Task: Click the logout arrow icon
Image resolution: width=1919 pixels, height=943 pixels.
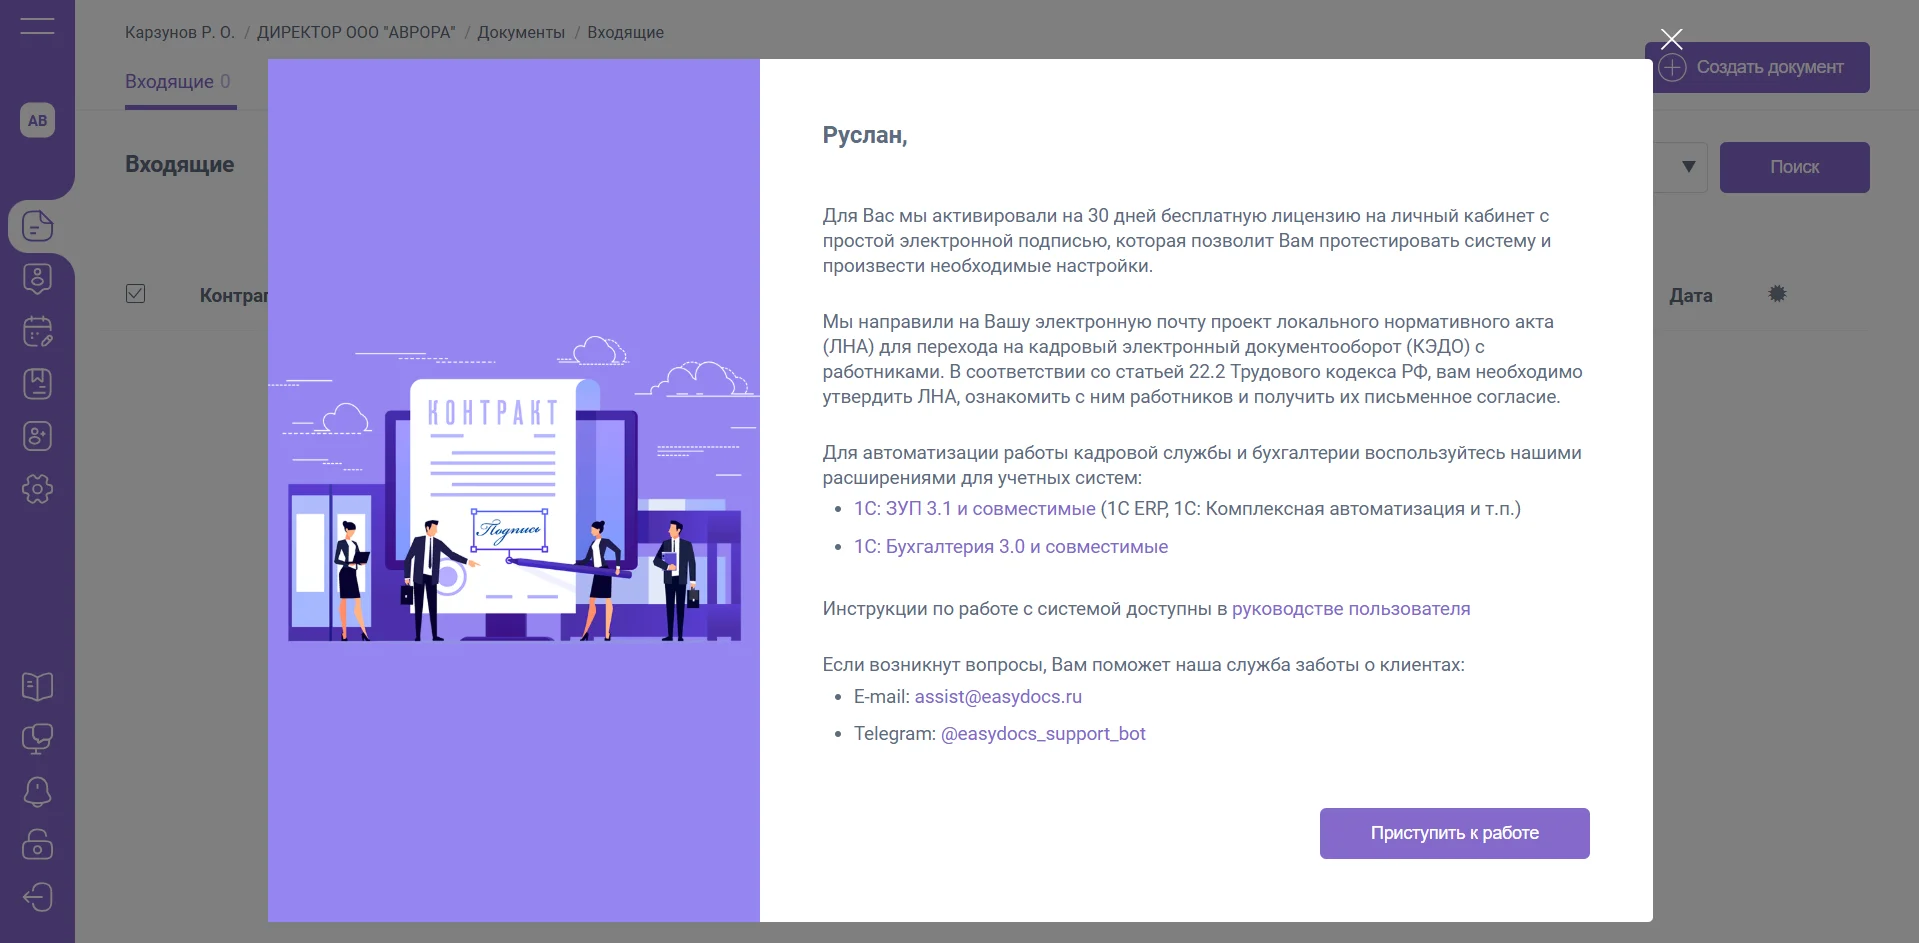Action: click(x=37, y=897)
